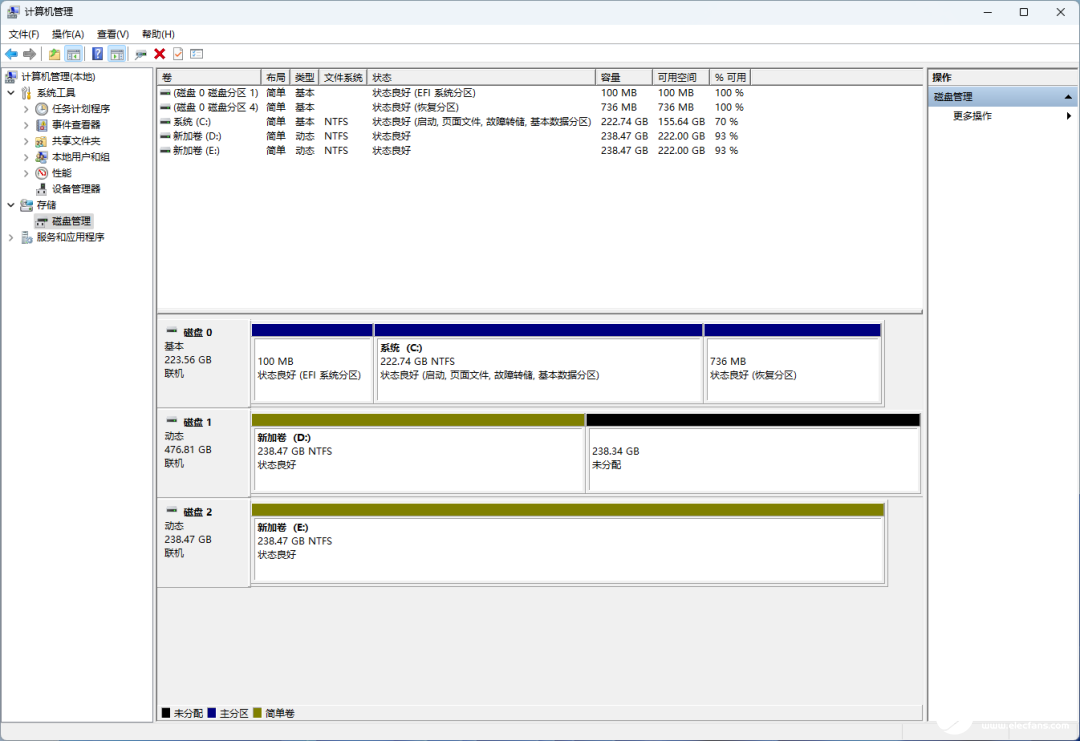Select the black 未分配 region on 磁盘 1

753,459
